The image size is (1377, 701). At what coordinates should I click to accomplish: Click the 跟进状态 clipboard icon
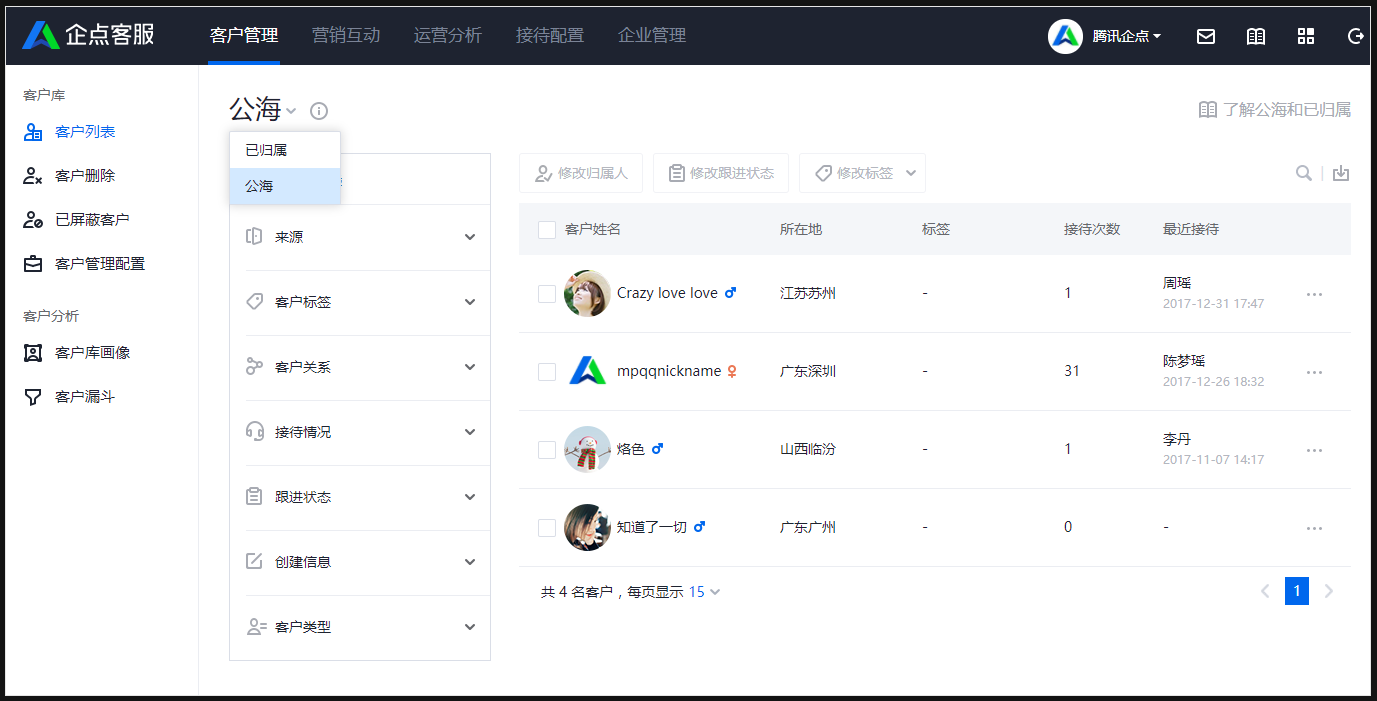pyautogui.click(x=254, y=497)
